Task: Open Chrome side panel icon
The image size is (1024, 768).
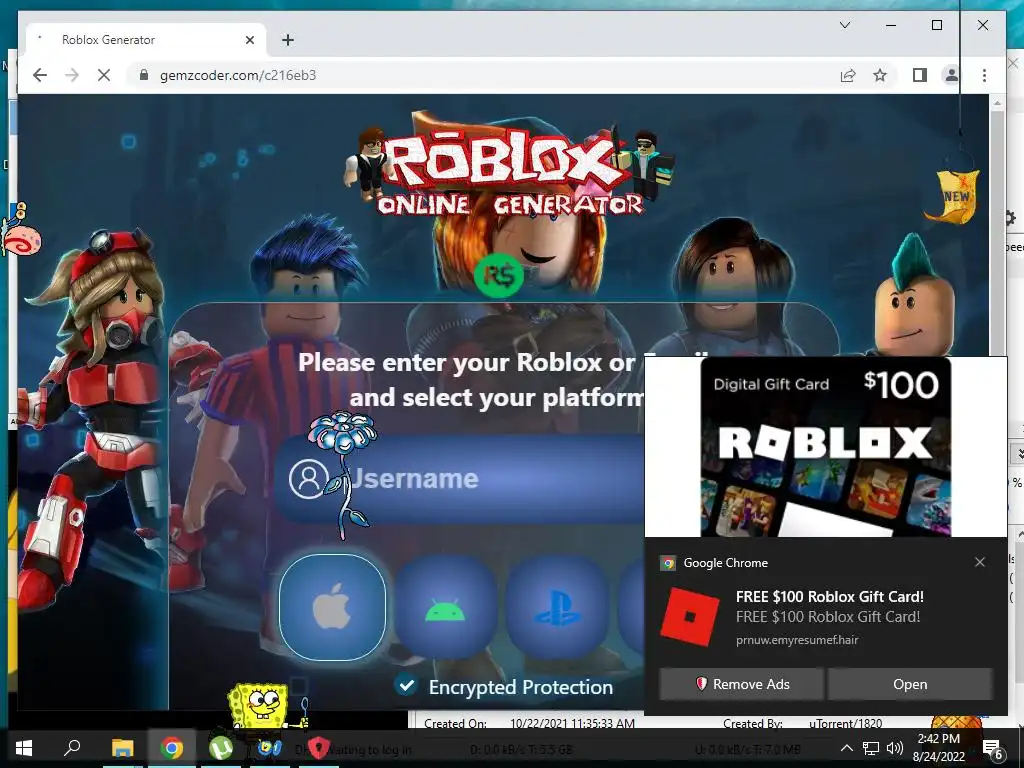Action: [920, 75]
